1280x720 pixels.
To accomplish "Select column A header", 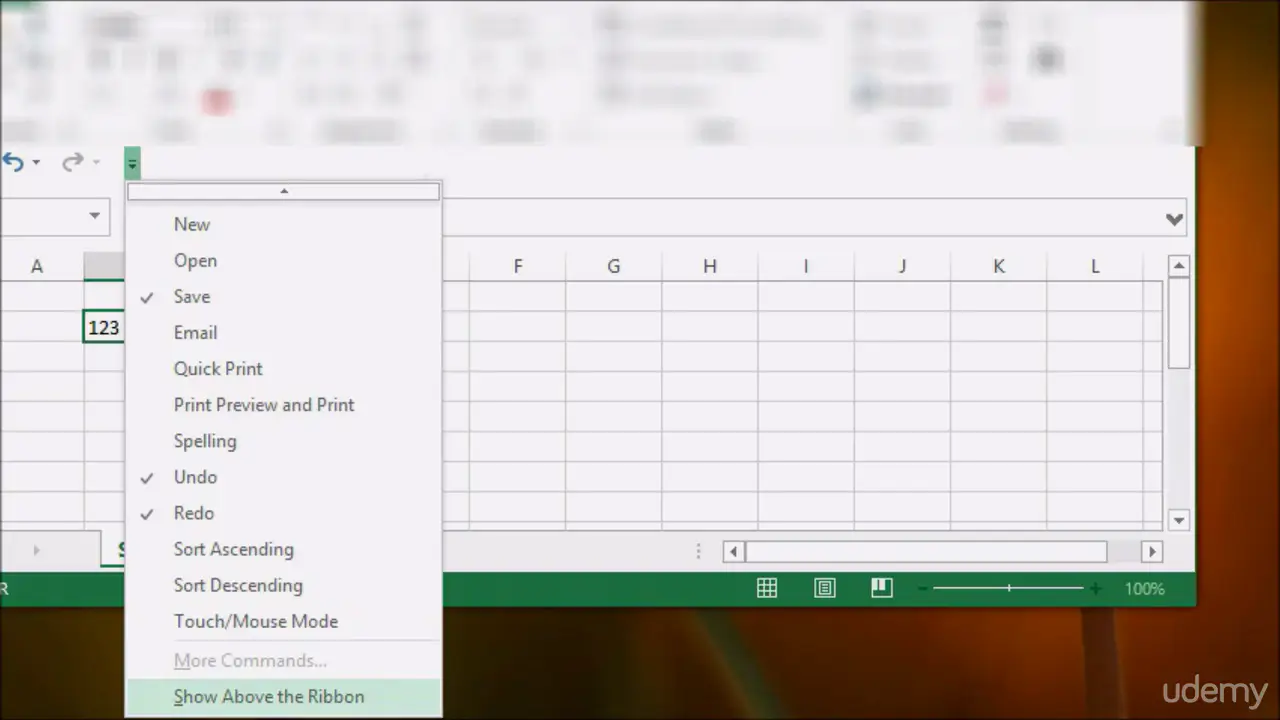I will pyautogui.click(x=37, y=266).
